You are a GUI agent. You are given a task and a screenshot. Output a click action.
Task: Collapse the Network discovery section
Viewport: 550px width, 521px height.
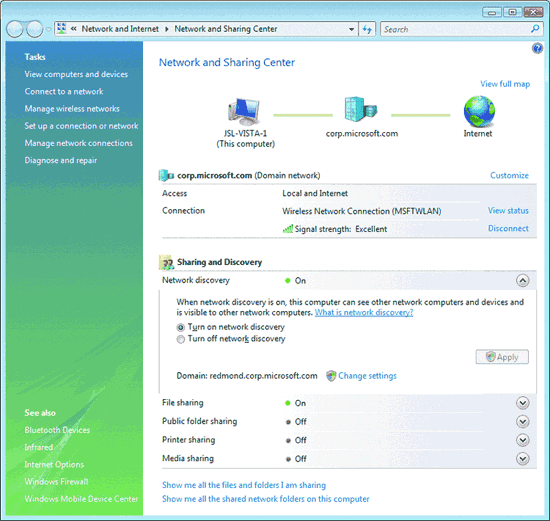523,281
